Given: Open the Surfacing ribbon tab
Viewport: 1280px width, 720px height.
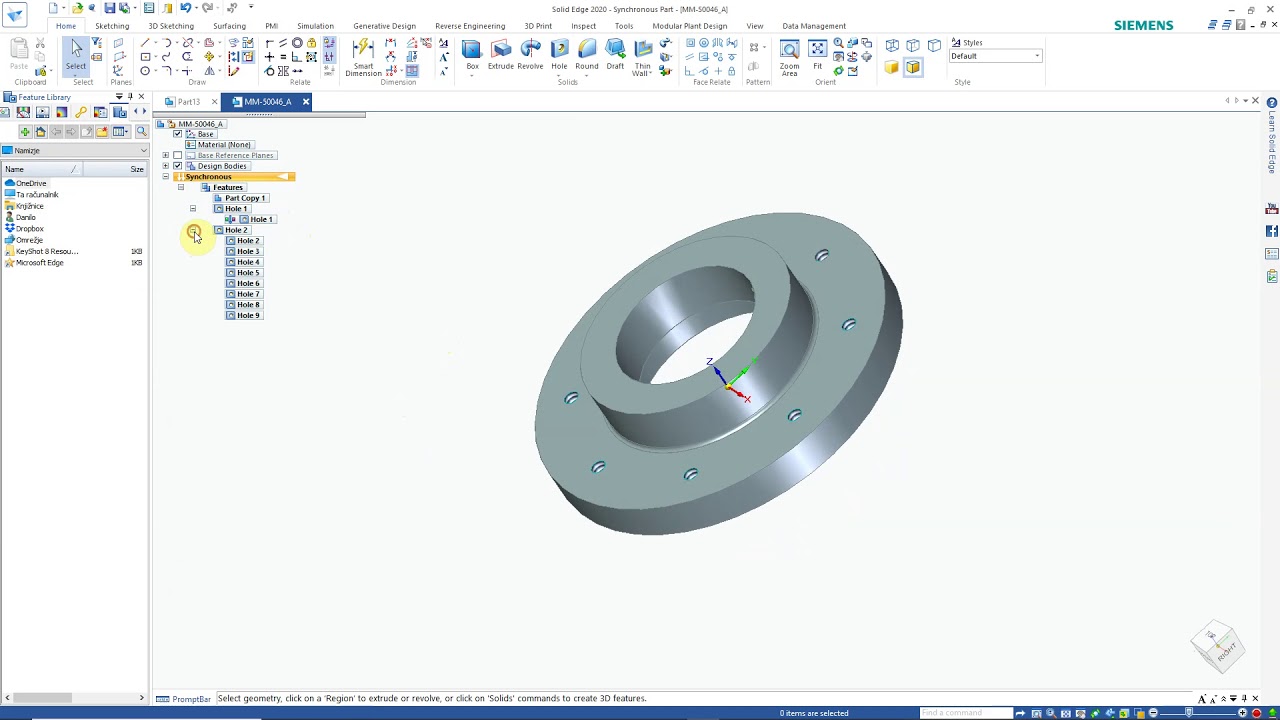Looking at the screenshot, I should click(x=229, y=26).
